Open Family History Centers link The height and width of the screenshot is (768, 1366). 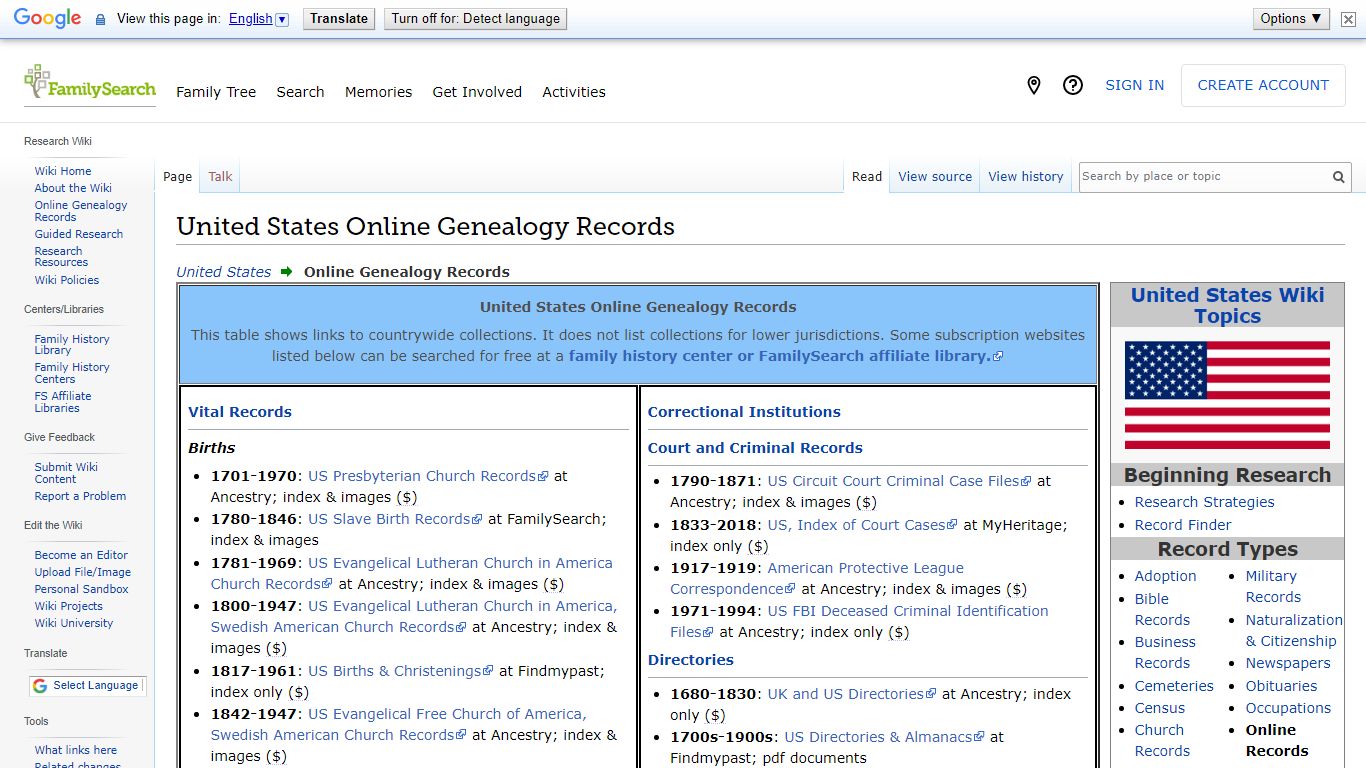[72, 373]
